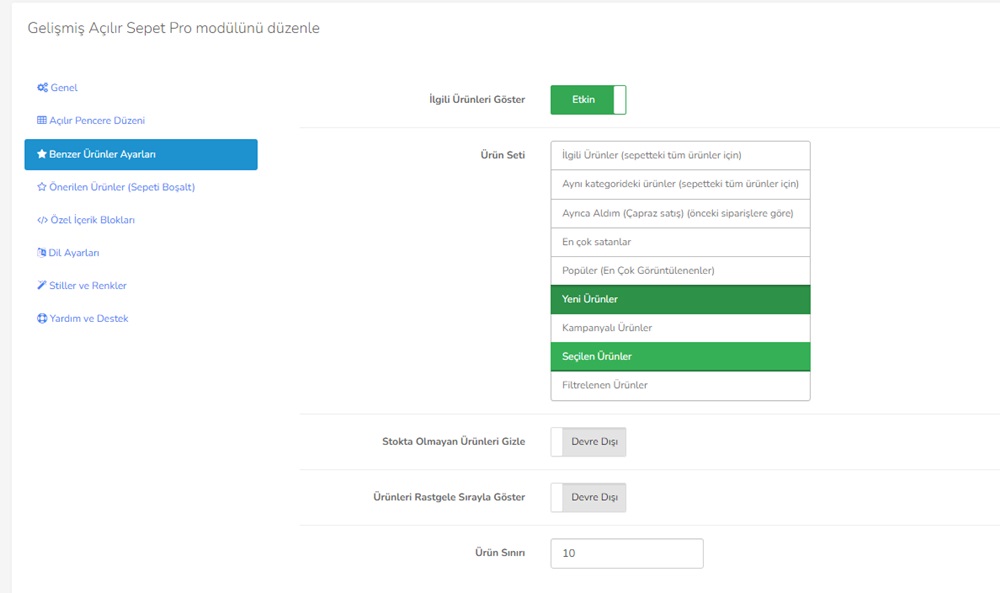1000x593 pixels.
Task: Click the lifebuoy icon beside Yardım ve Destek
Action: coord(42,318)
